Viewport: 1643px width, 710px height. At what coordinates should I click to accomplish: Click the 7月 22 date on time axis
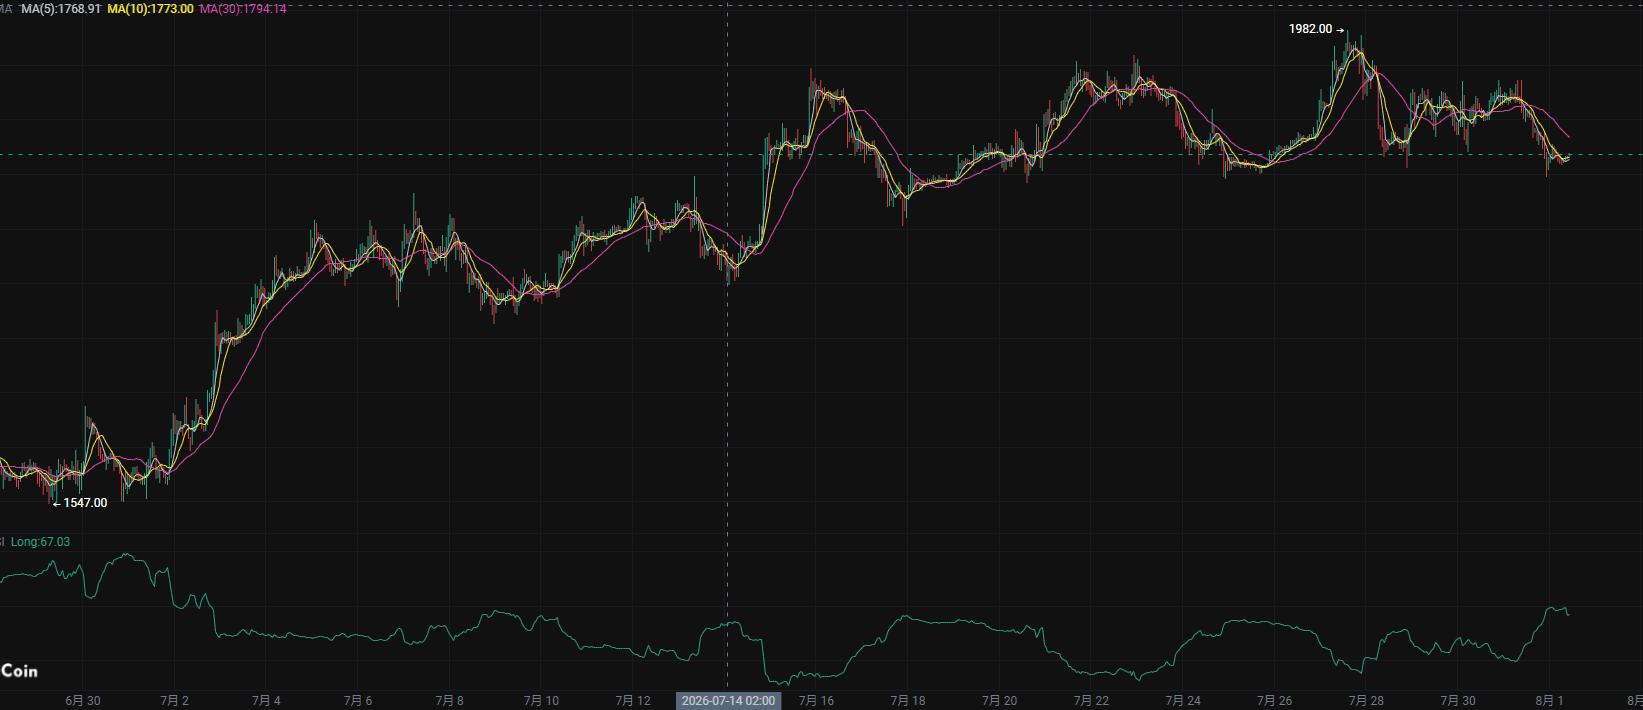(1091, 701)
